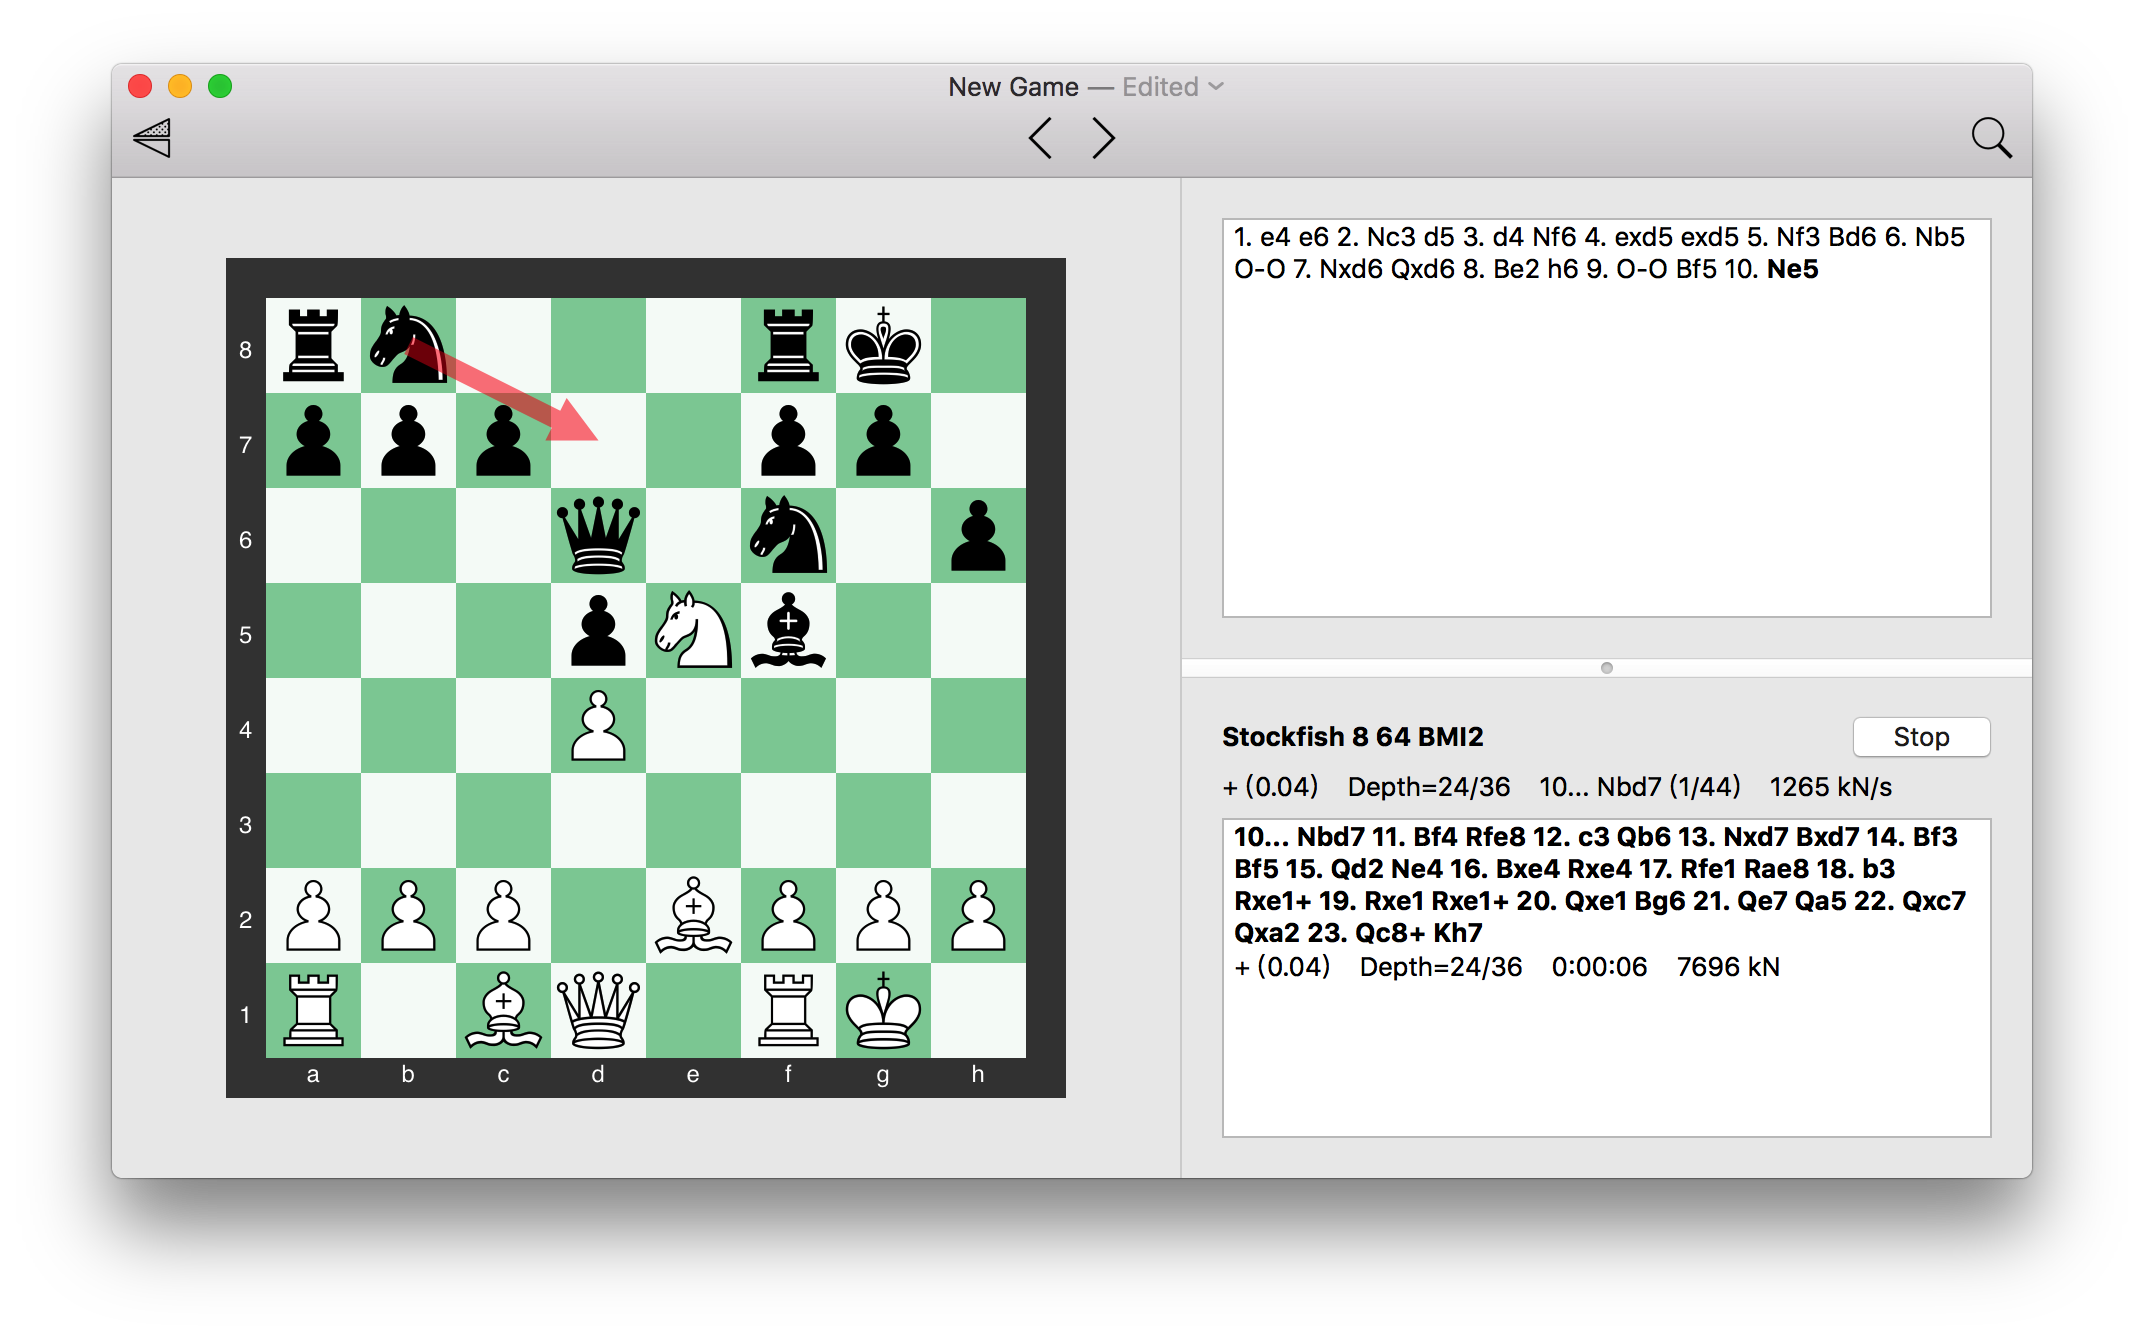Step forward one move with right arrow
The width and height of the screenshot is (2144, 1338).
point(1103,138)
